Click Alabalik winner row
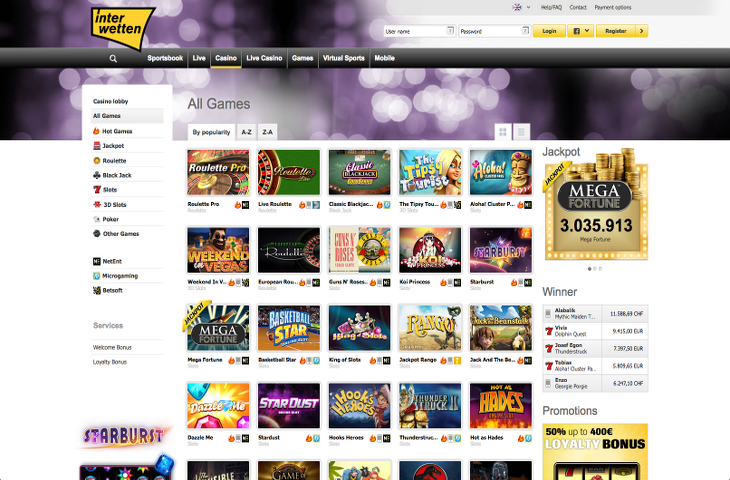The height and width of the screenshot is (480, 730). click(595, 314)
